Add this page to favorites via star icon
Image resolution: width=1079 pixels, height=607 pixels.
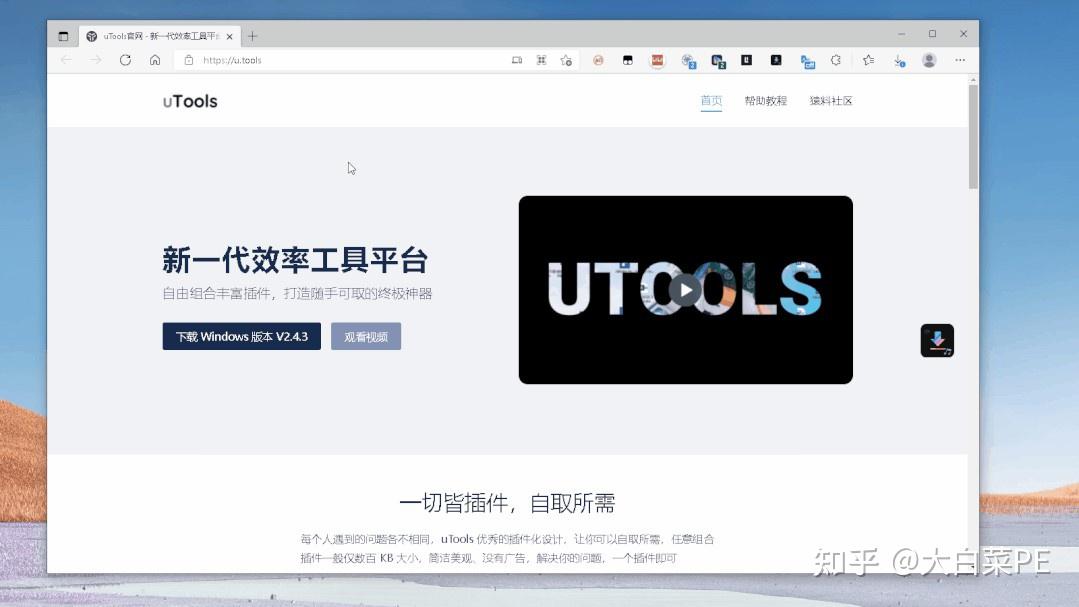pyautogui.click(x=565, y=60)
